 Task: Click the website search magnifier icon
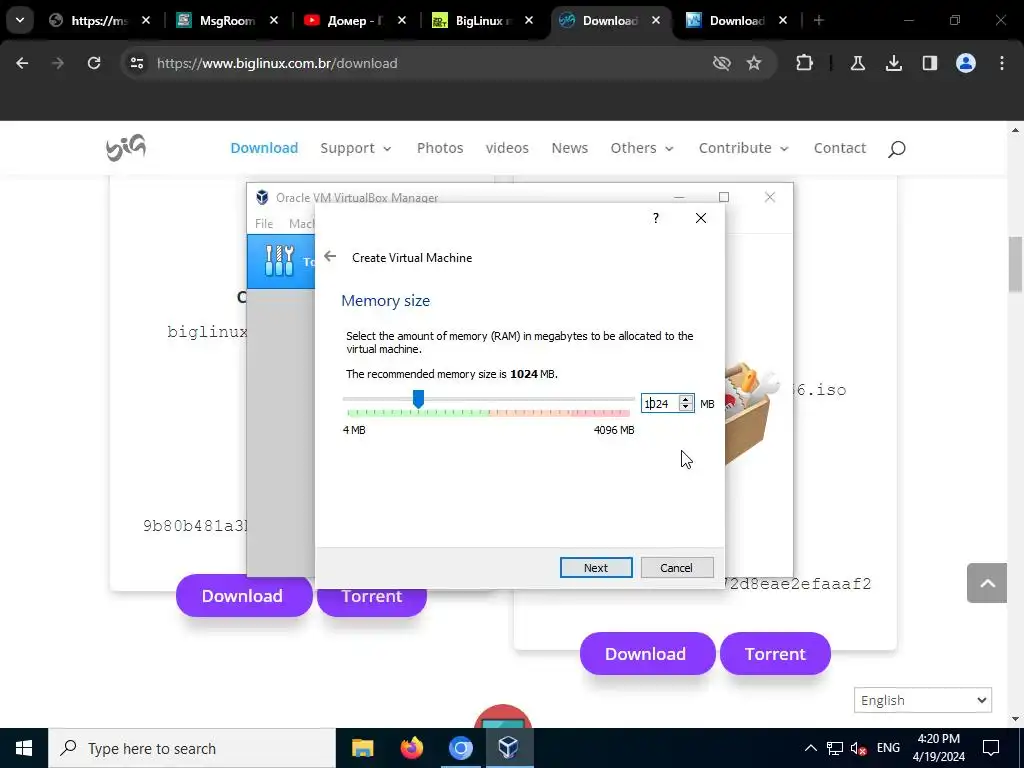pos(897,149)
